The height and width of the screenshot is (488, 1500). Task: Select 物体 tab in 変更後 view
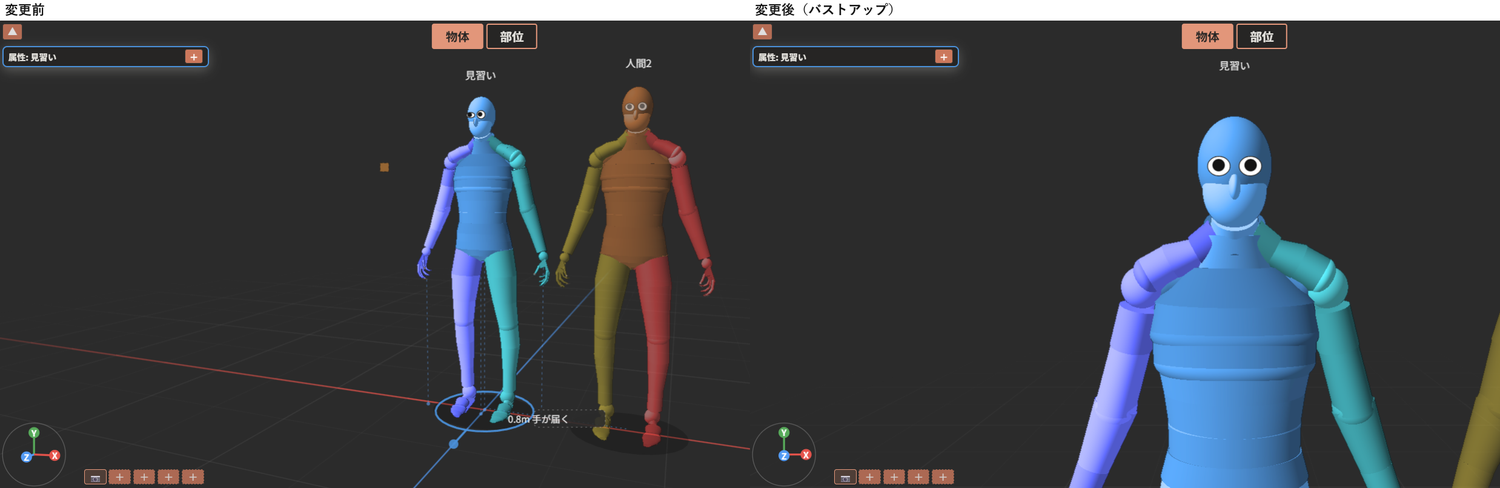pos(1208,37)
